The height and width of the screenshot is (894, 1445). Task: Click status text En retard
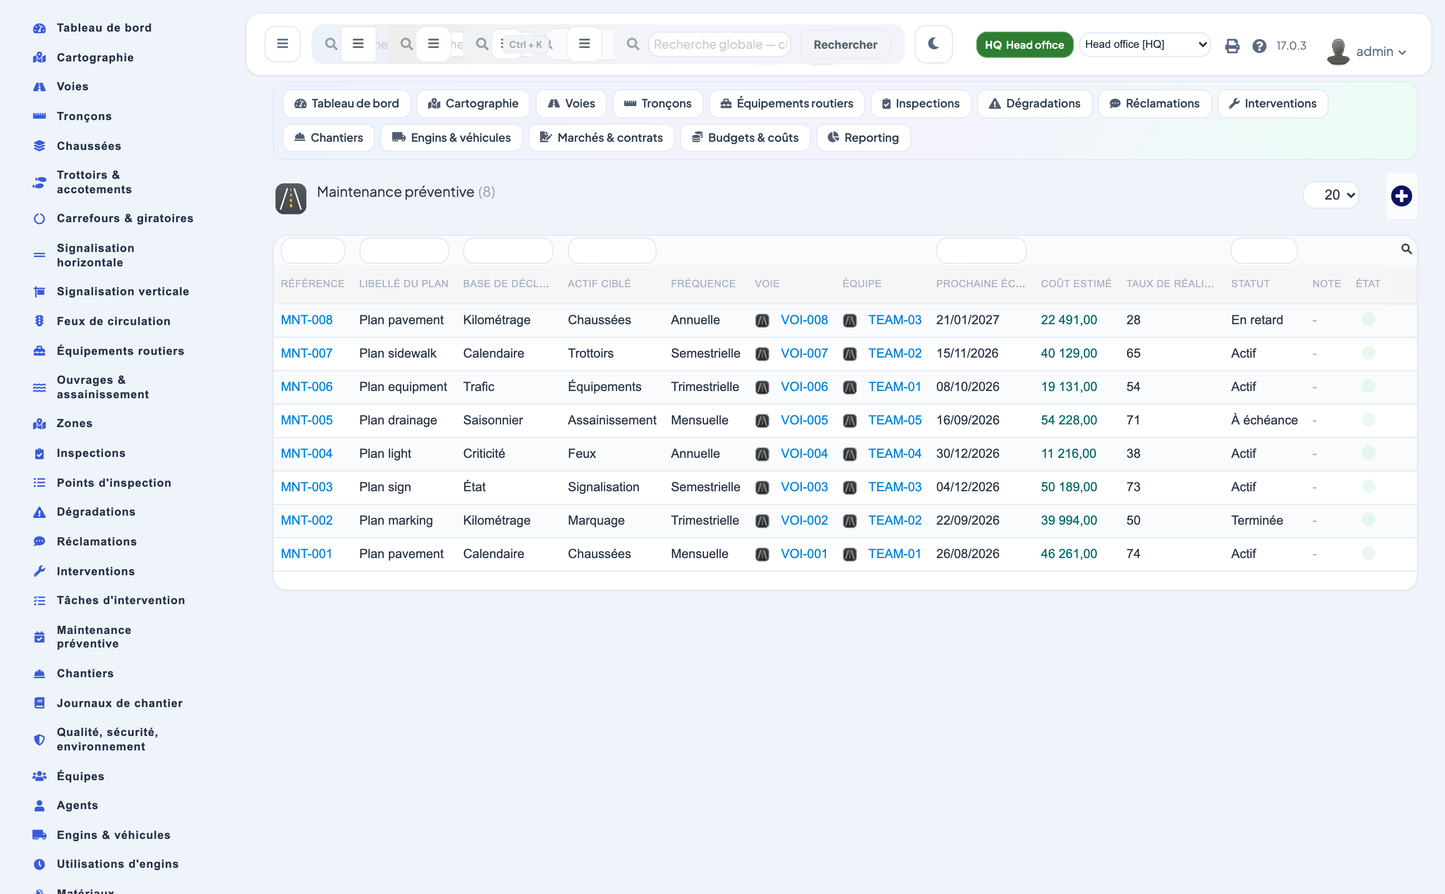(1257, 320)
